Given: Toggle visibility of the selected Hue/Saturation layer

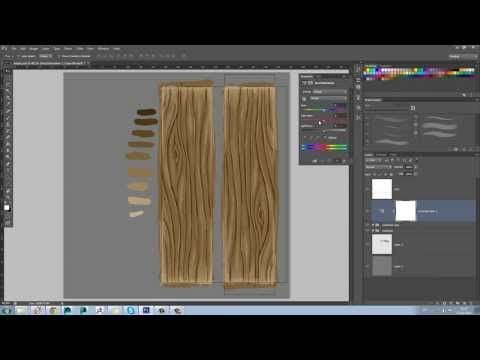Looking at the screenshot, I should tap(368, 211).
